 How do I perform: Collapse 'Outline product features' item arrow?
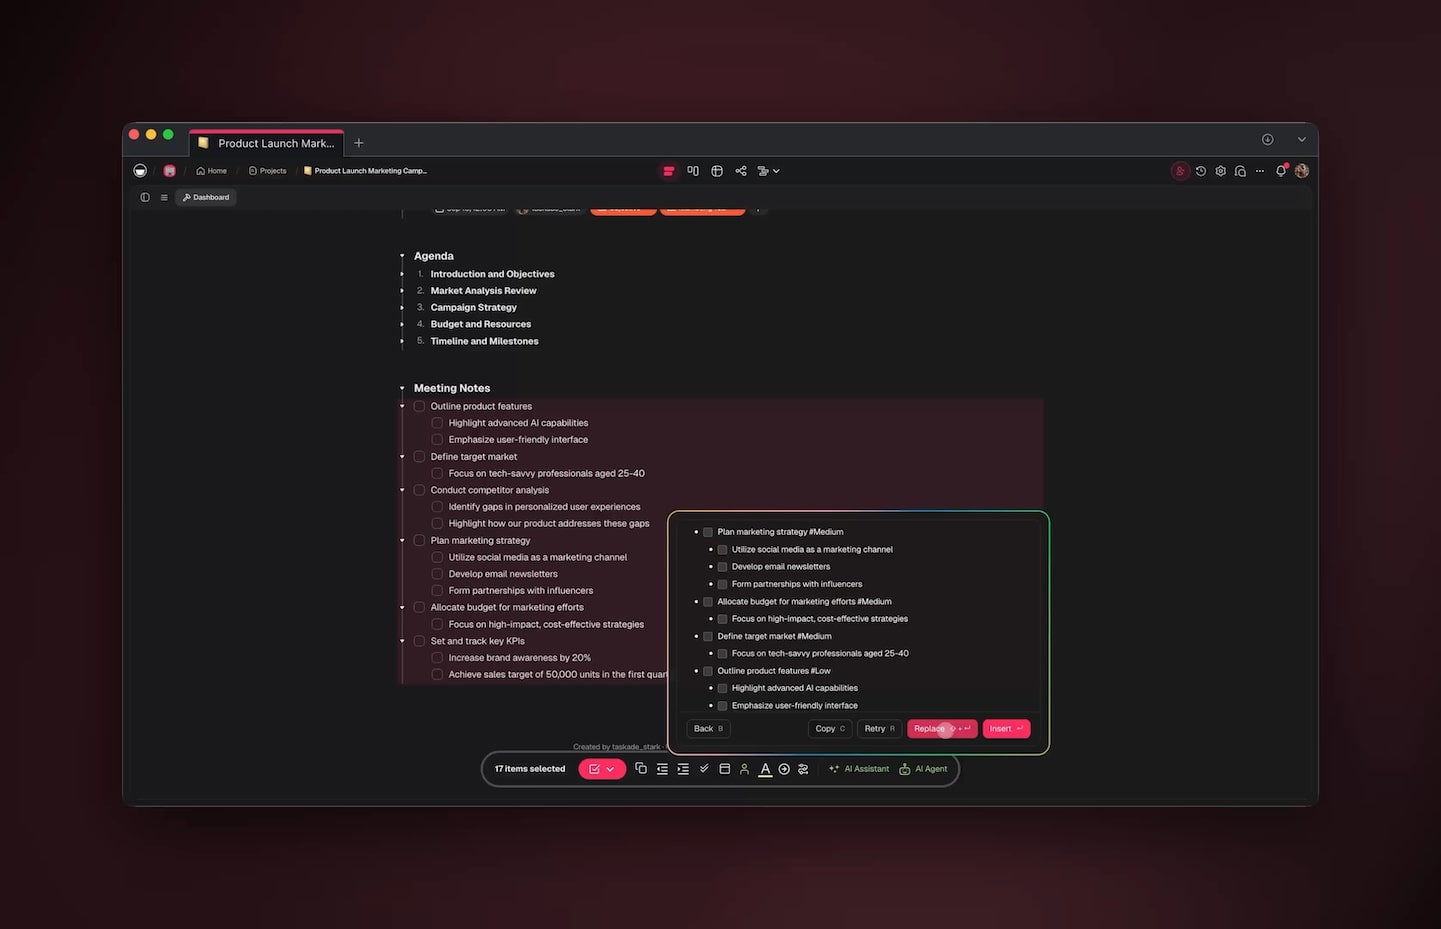tap(402, 406)
